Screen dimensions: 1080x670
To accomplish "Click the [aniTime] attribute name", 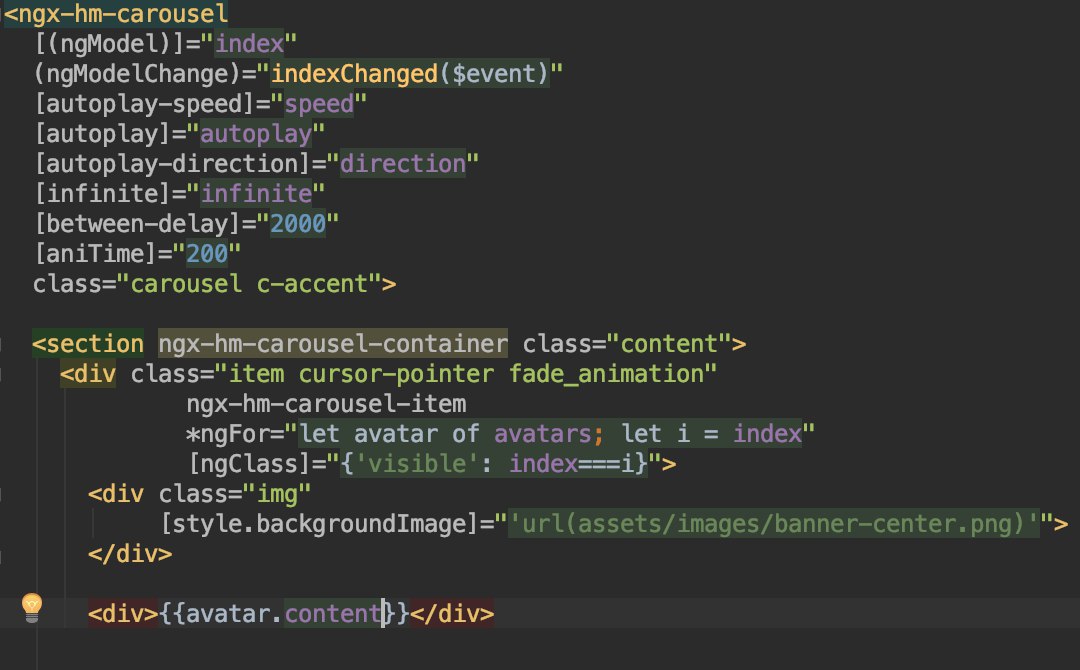I will 95,253.
